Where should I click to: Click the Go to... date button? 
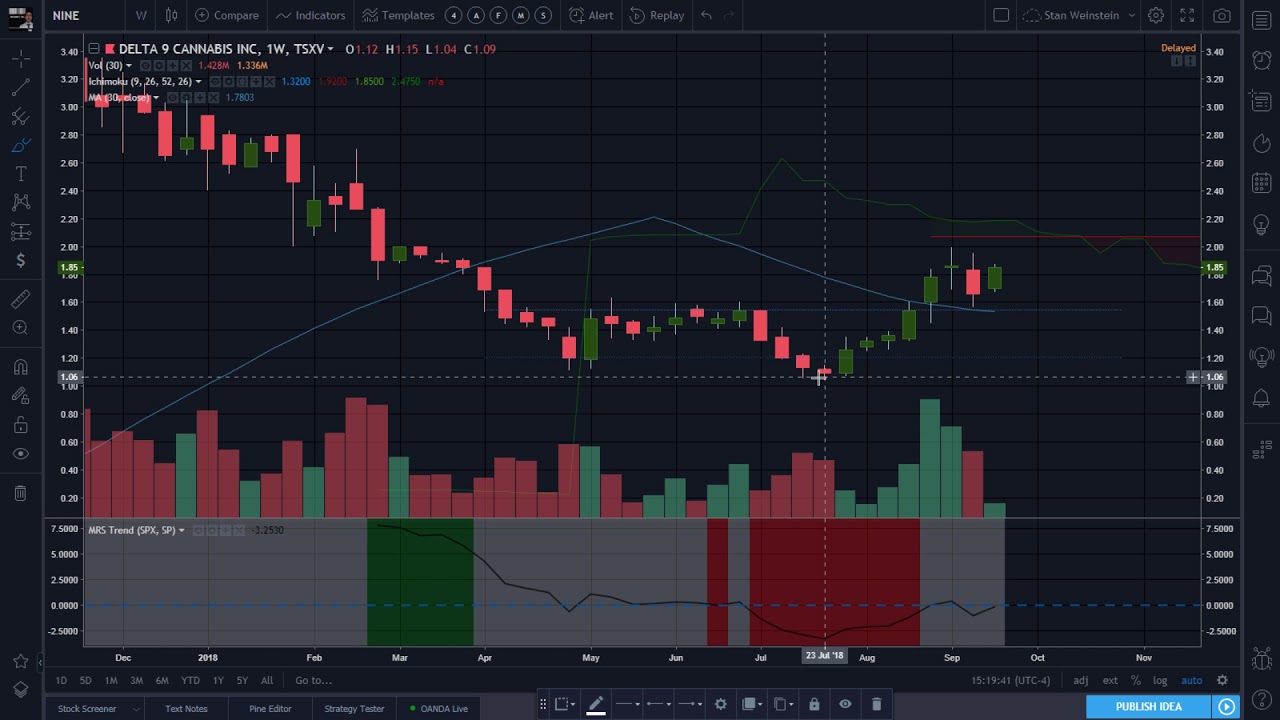(314, 681)
